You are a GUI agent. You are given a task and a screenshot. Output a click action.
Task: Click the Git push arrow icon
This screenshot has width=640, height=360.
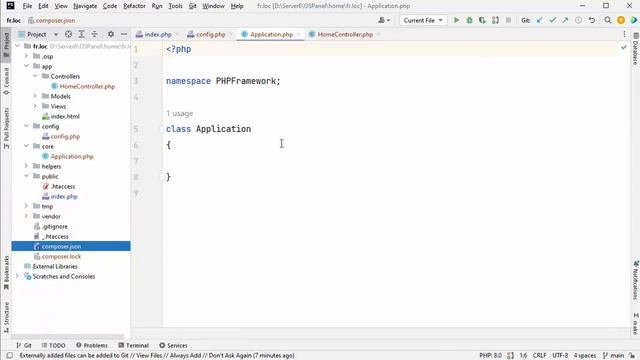tap(565, 20)
